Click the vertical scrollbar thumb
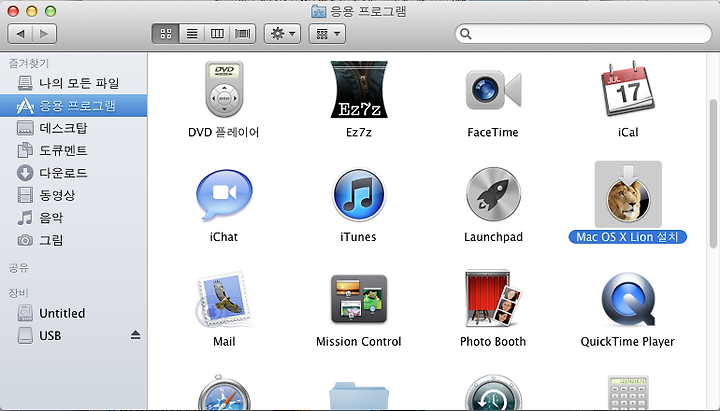 click(714, 174)
